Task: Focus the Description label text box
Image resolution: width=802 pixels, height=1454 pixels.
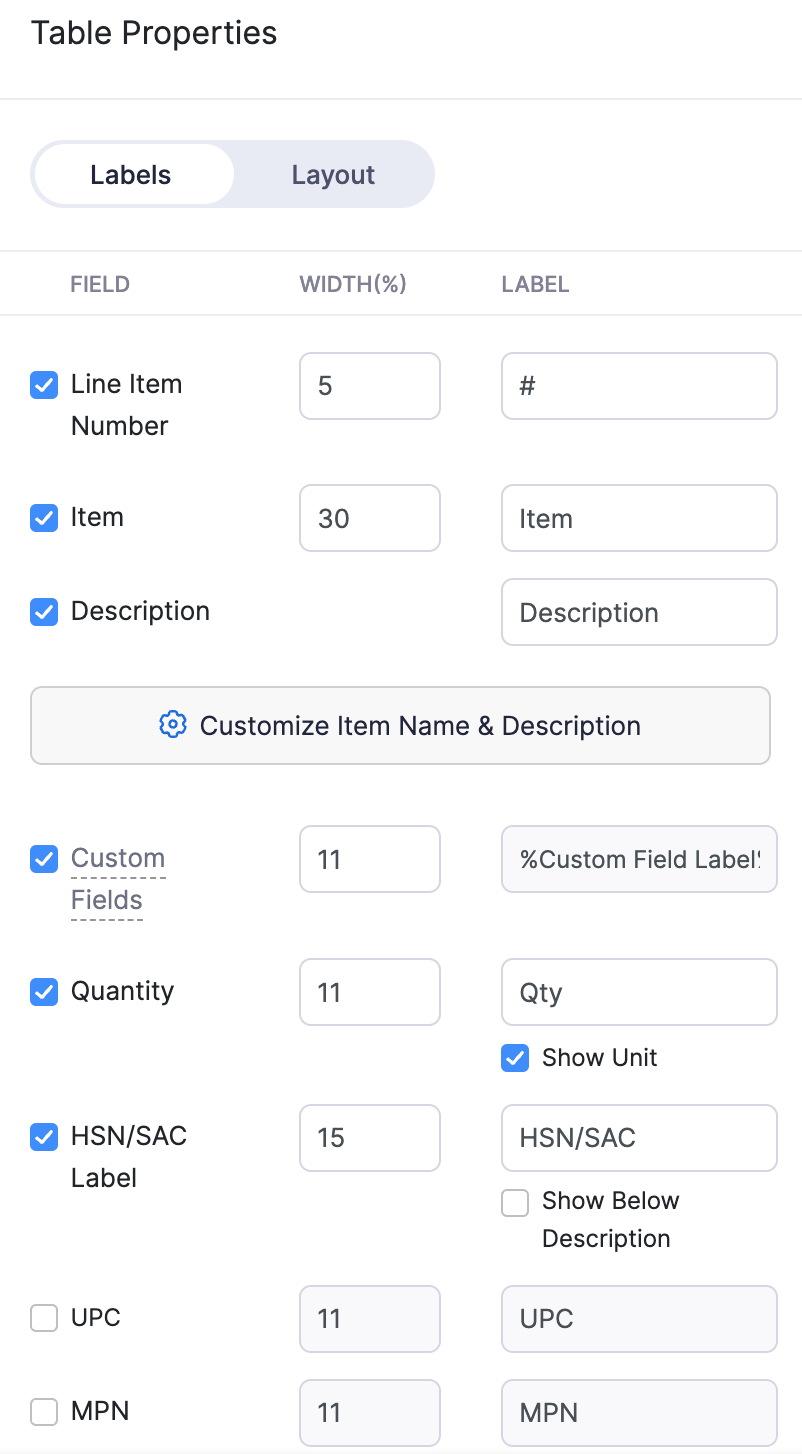Action: click(638, 612)
